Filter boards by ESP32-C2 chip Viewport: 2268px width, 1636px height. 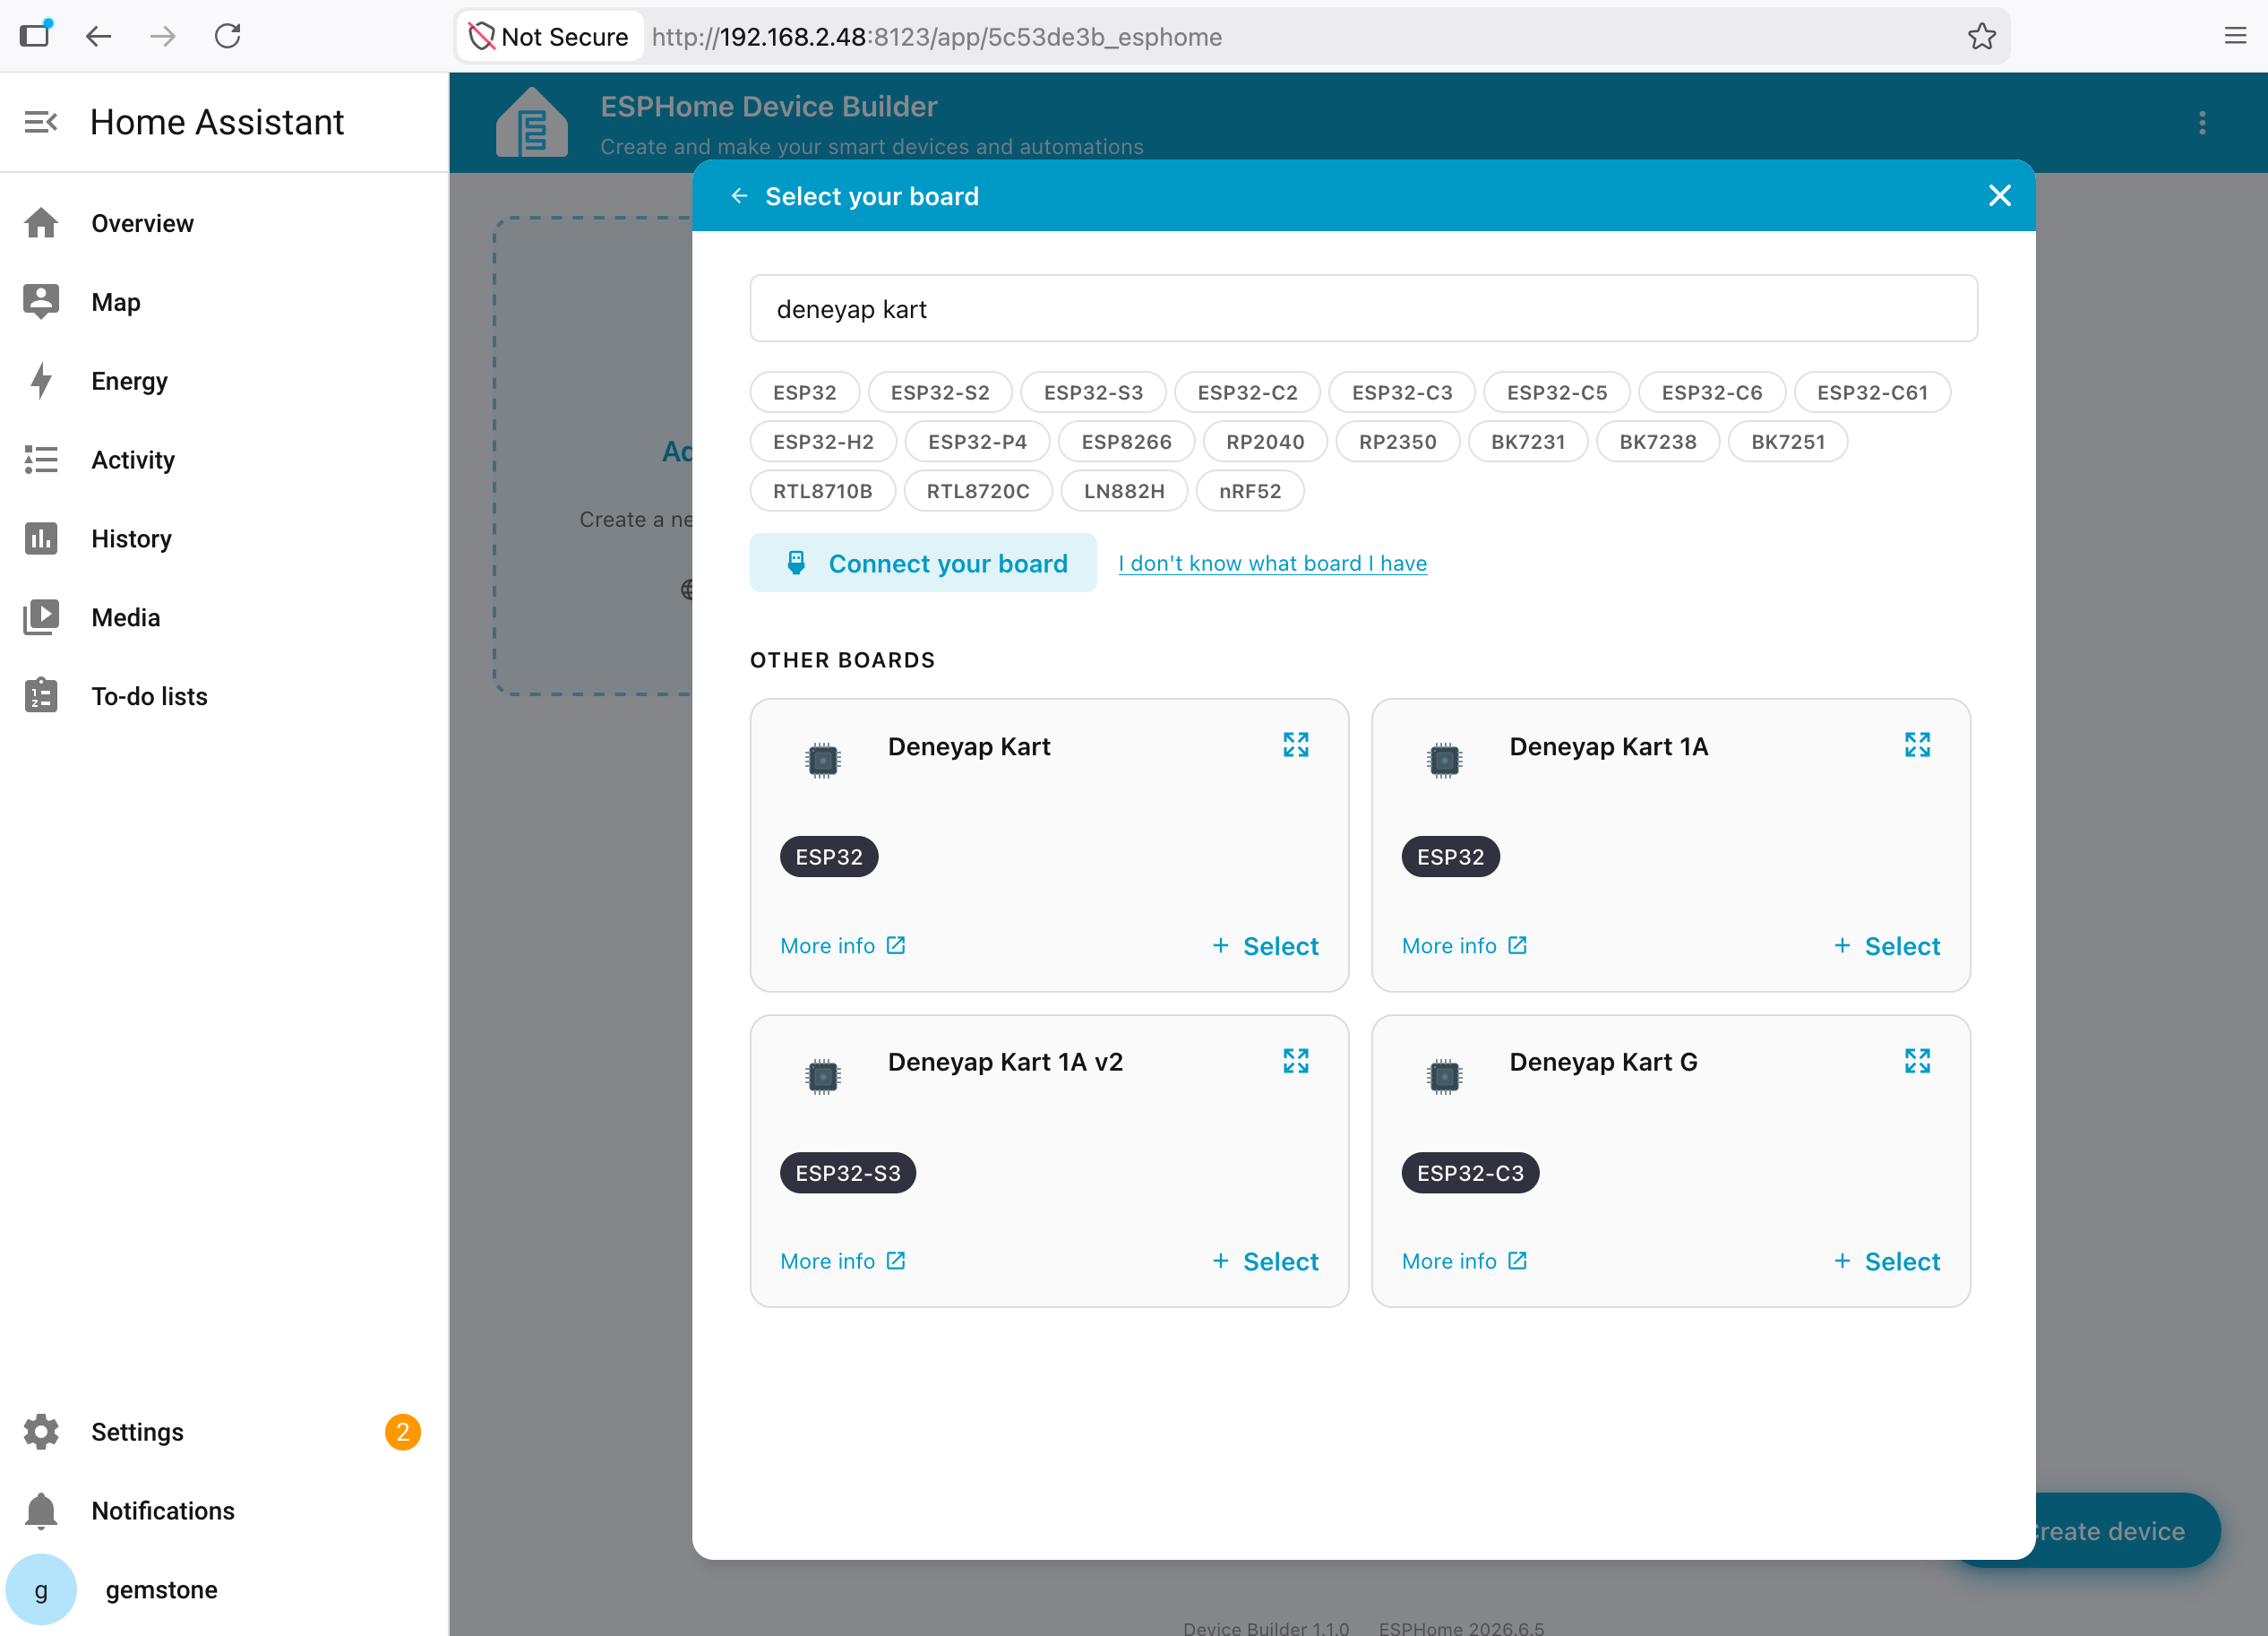[1247, 392]
